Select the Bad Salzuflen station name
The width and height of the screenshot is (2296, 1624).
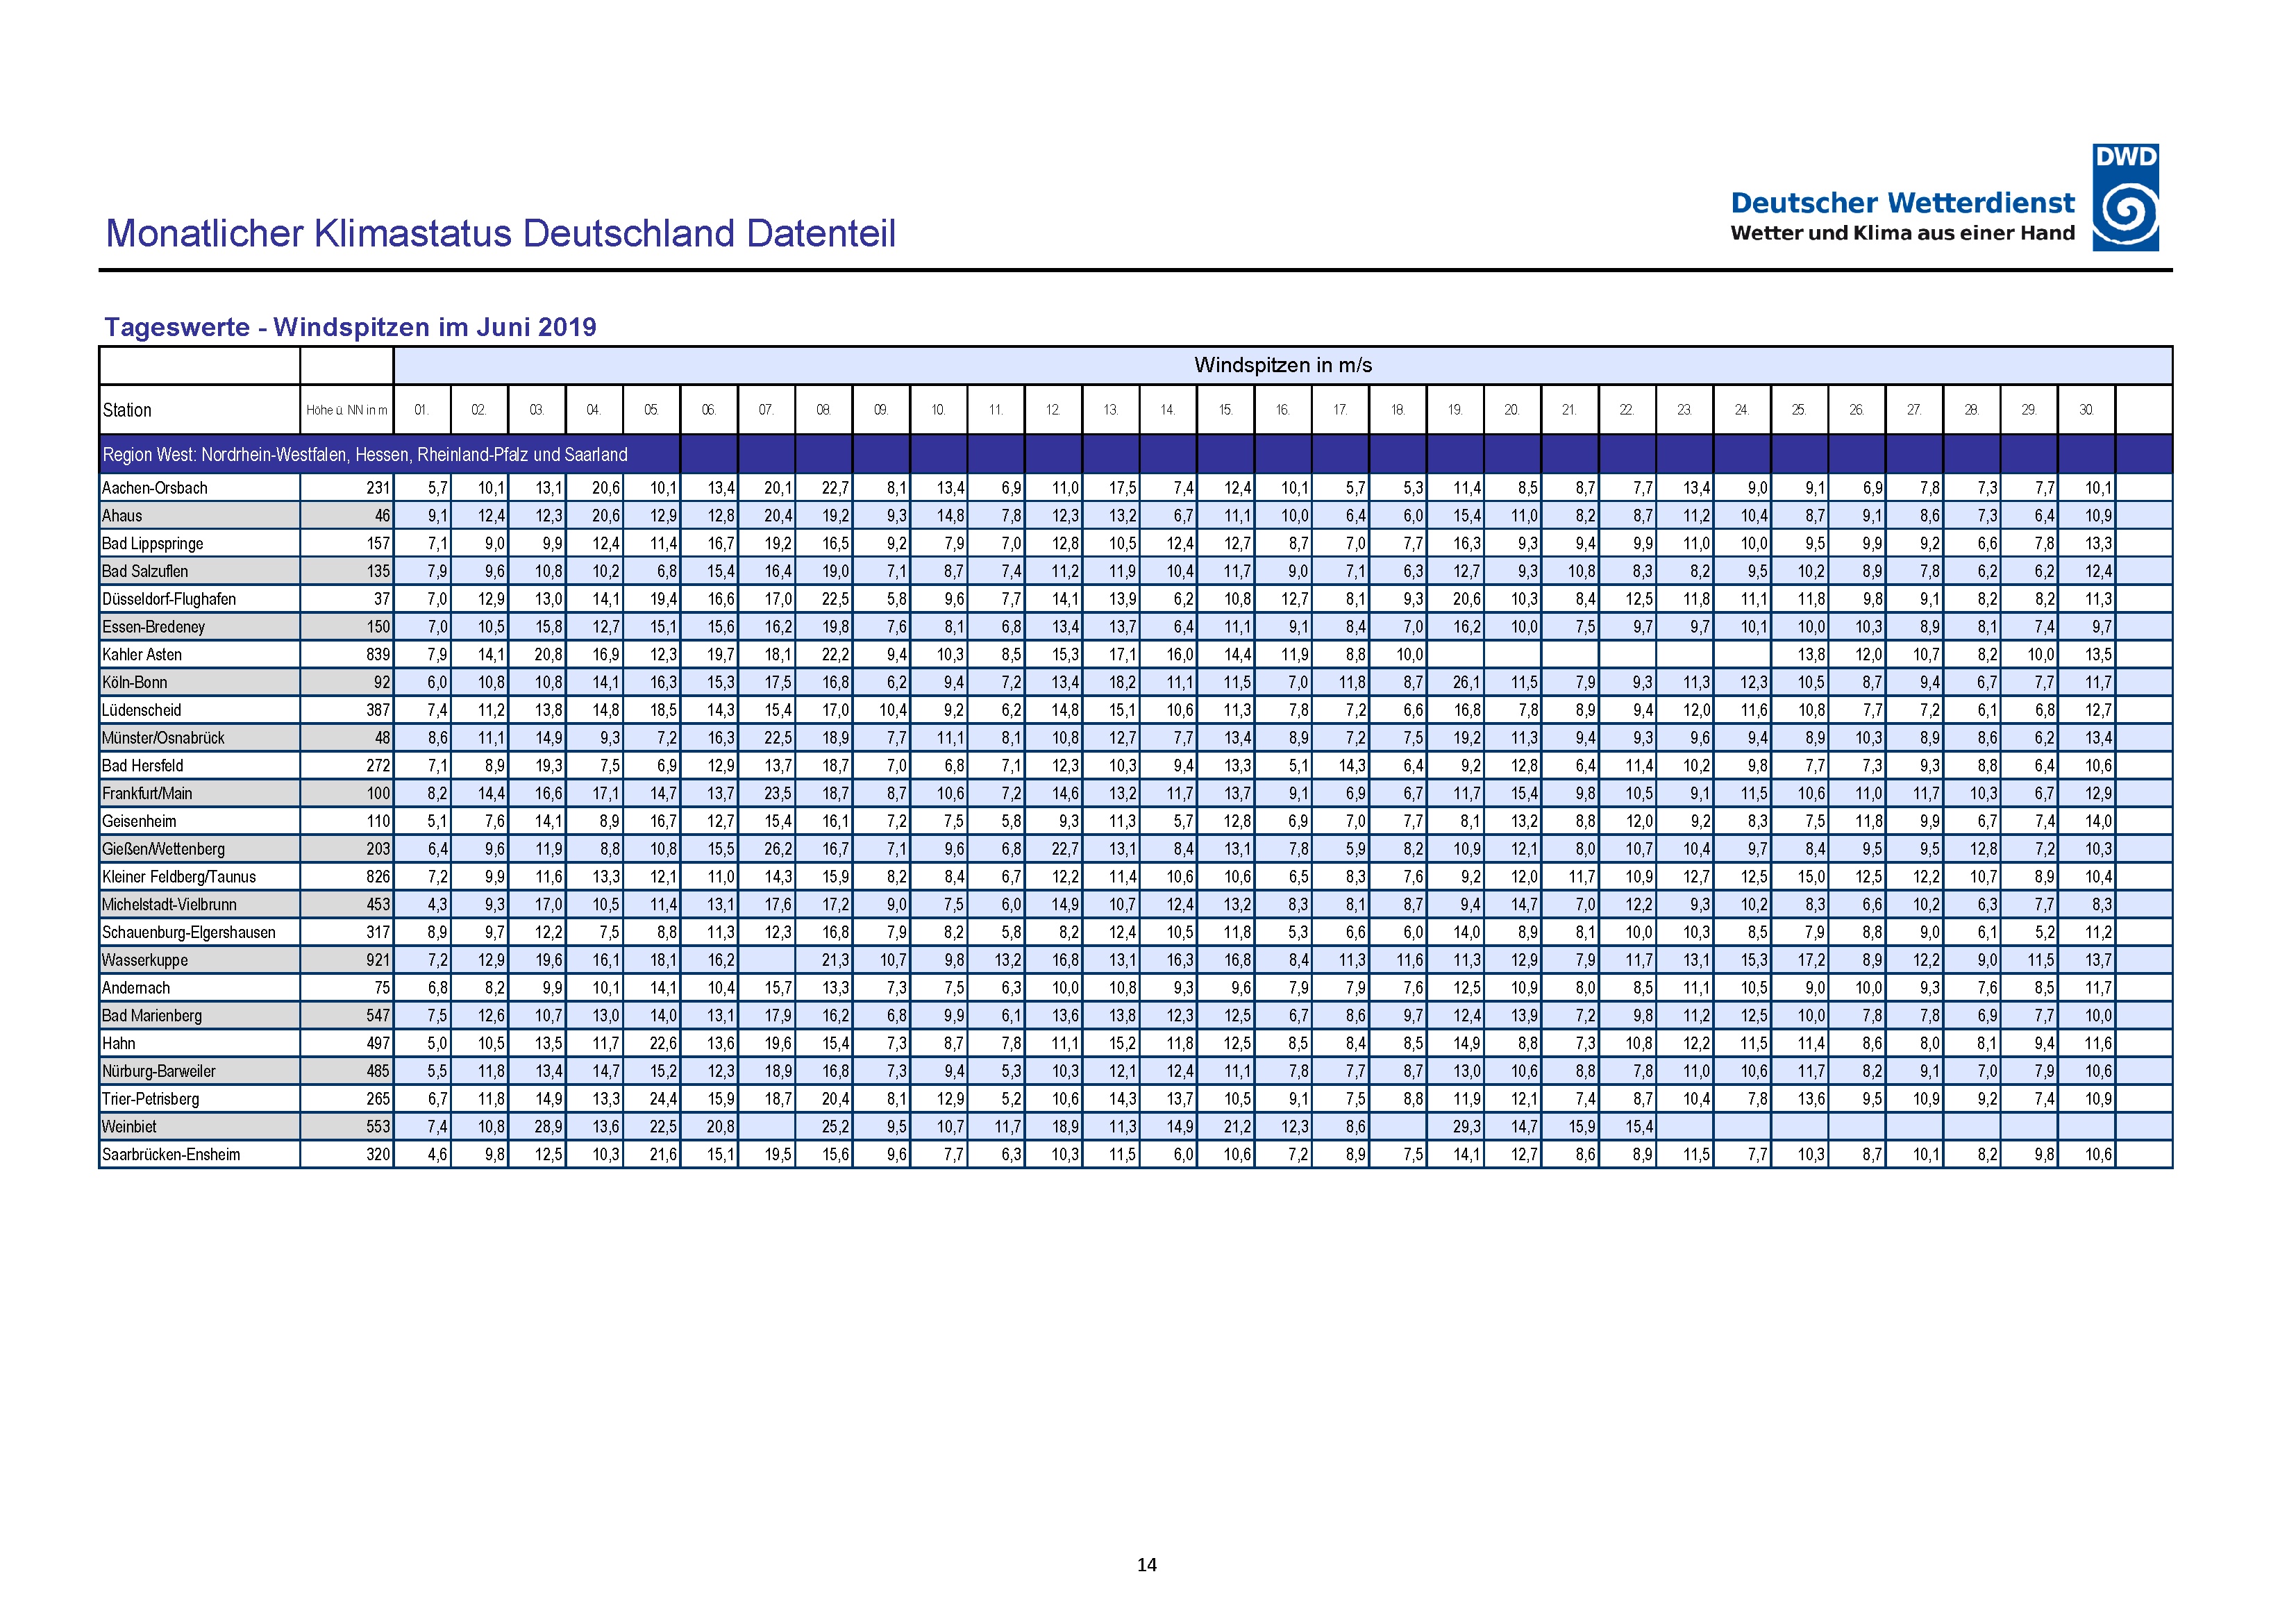click(145, 571)
